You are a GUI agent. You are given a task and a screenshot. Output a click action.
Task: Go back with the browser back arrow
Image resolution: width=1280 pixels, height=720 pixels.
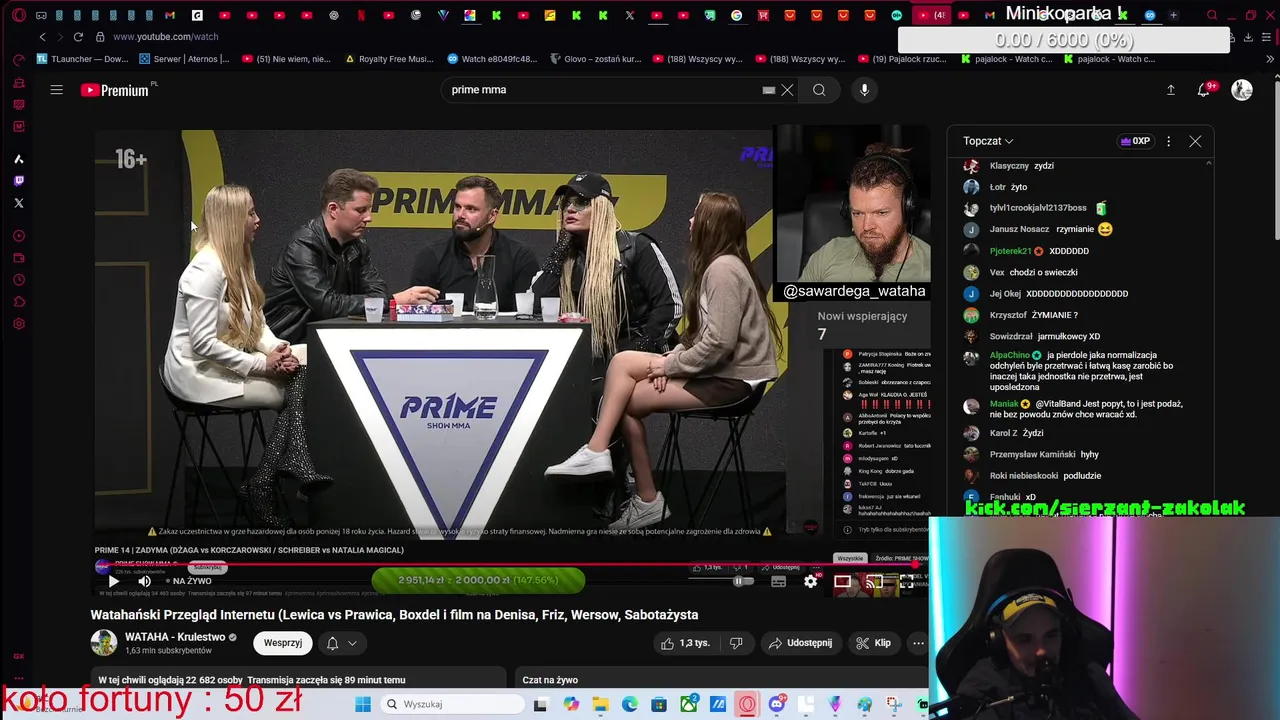tap(42, 36)
